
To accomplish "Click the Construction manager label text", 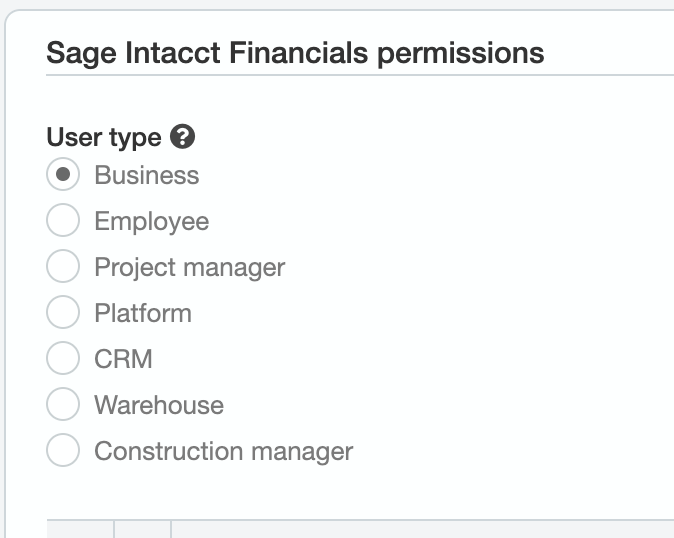I will pyautogui.click(x=224, y=451).
